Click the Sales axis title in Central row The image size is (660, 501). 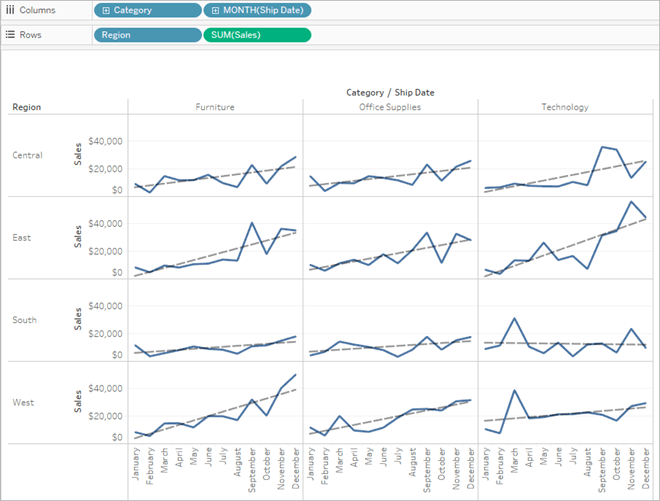(77, 154)
